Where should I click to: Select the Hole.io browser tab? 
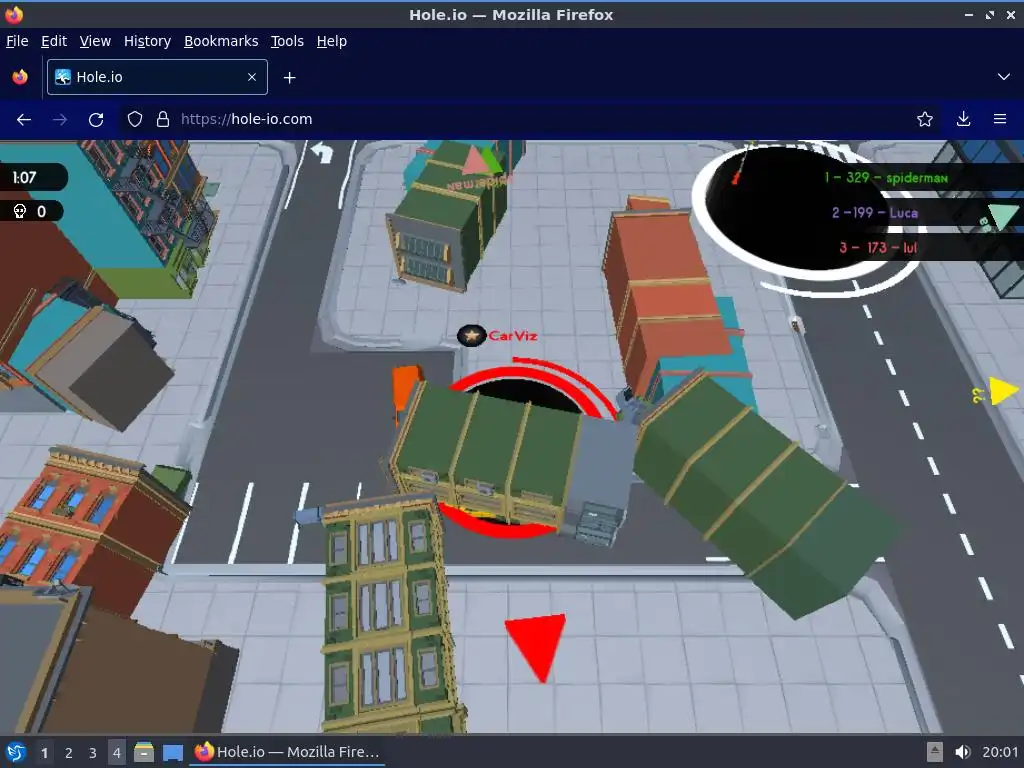click(157, 77)
